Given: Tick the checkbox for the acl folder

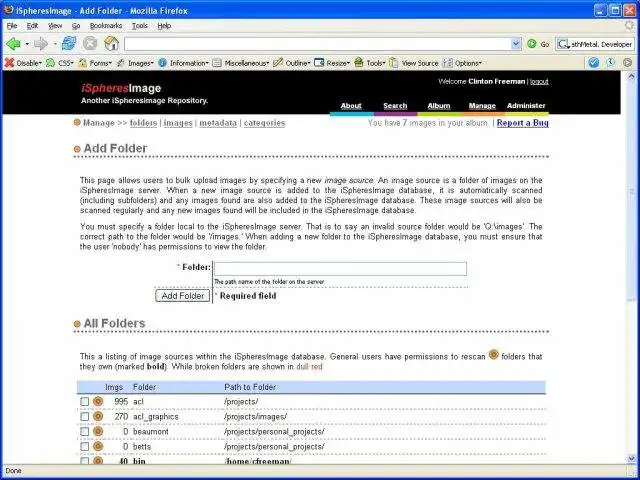Looking at the screenshot, I should pyautogui.click(x=84, y=402).
